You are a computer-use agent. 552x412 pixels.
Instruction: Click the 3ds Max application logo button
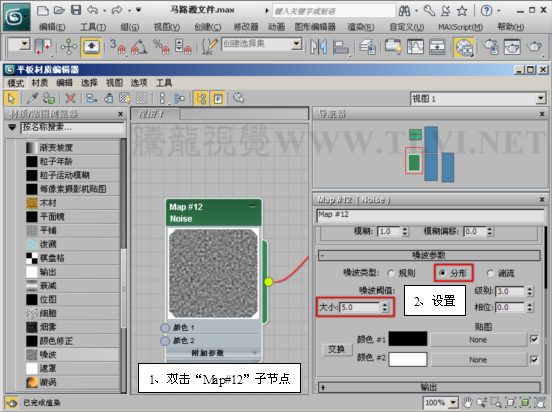pyautogui.click(x=17, y=17)
